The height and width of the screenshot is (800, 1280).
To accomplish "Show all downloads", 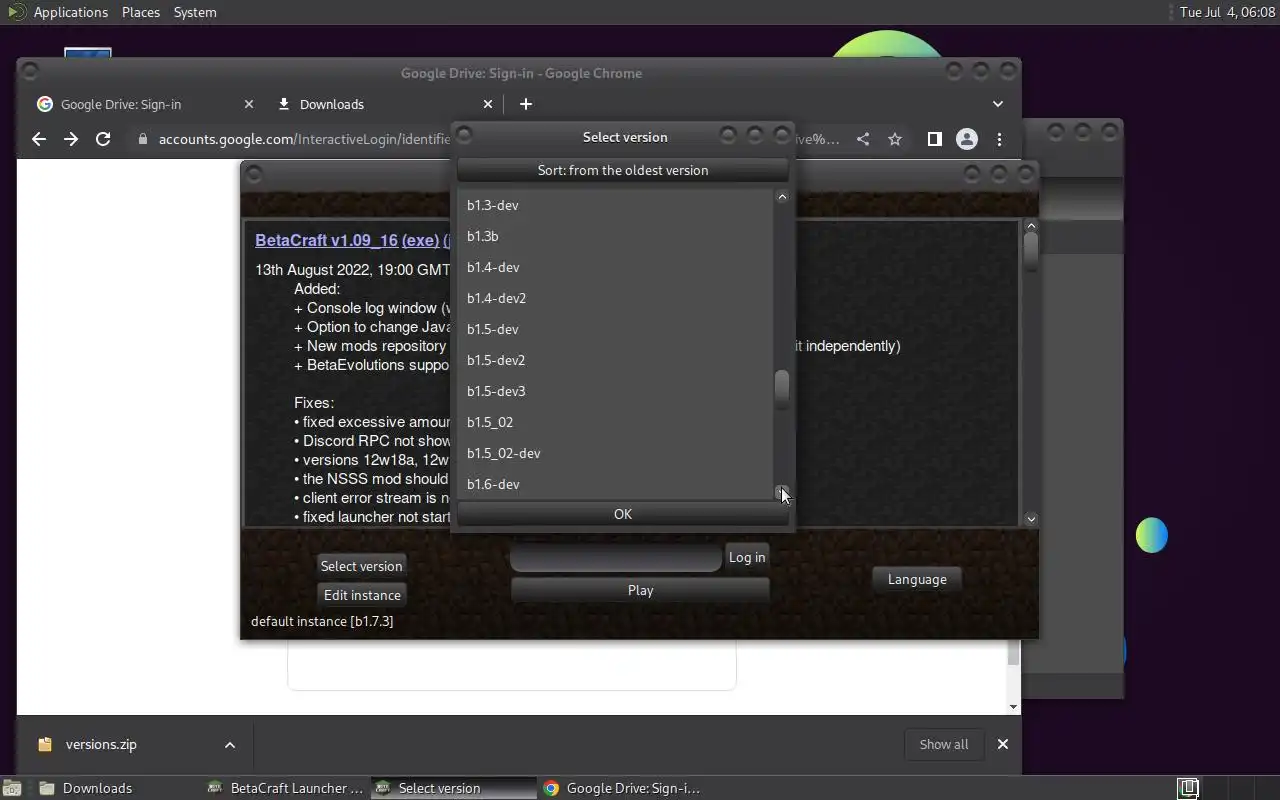I will [944, 744].
